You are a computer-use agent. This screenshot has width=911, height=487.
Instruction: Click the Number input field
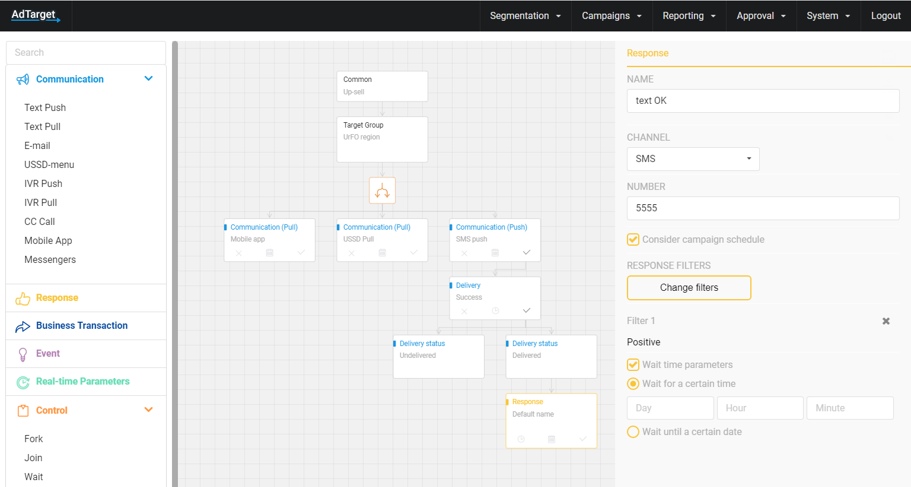click(x=762, y=208)
